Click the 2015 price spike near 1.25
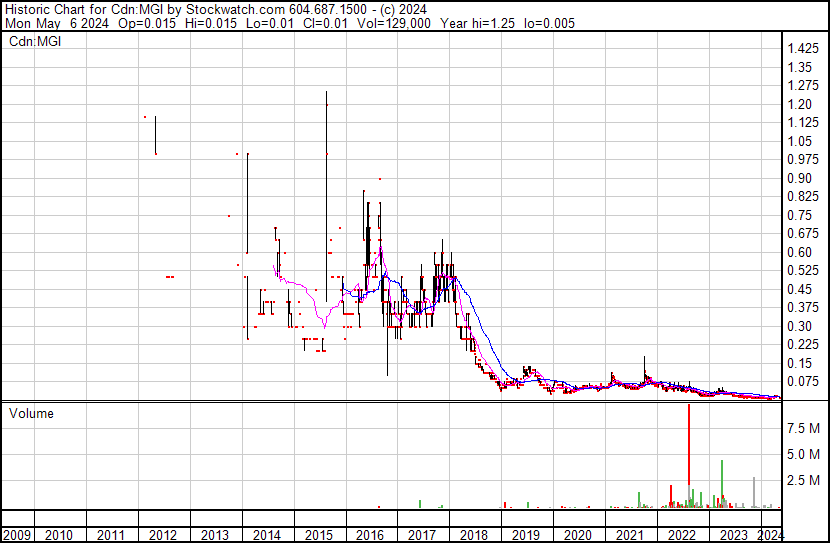The height and width of the screenshot is (543, 830). point(326,196)
